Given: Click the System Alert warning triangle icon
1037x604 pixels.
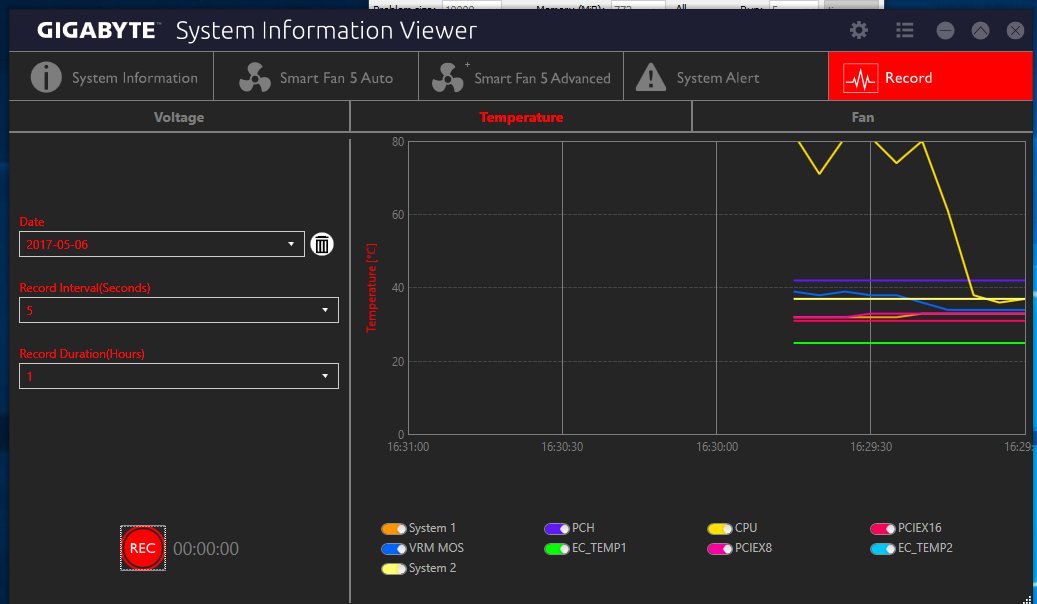Looking at the screenshot, I should (x=651, y=78).
